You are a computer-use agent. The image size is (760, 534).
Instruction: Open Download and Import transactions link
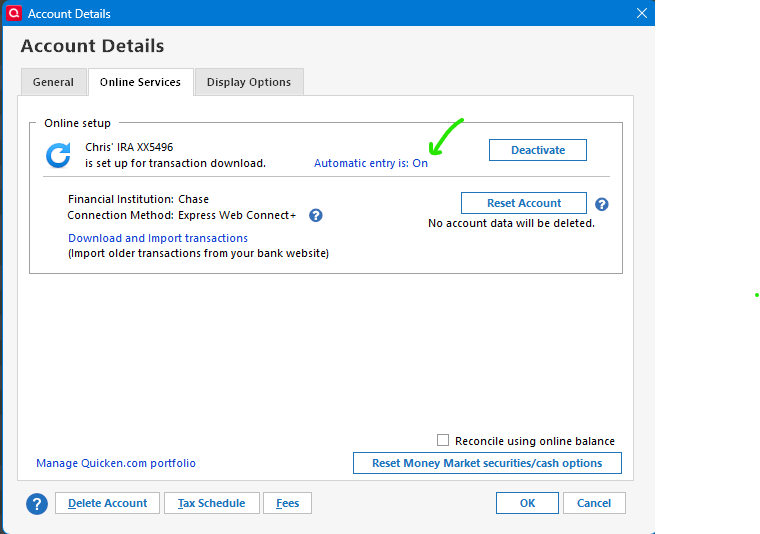(158, 238)
